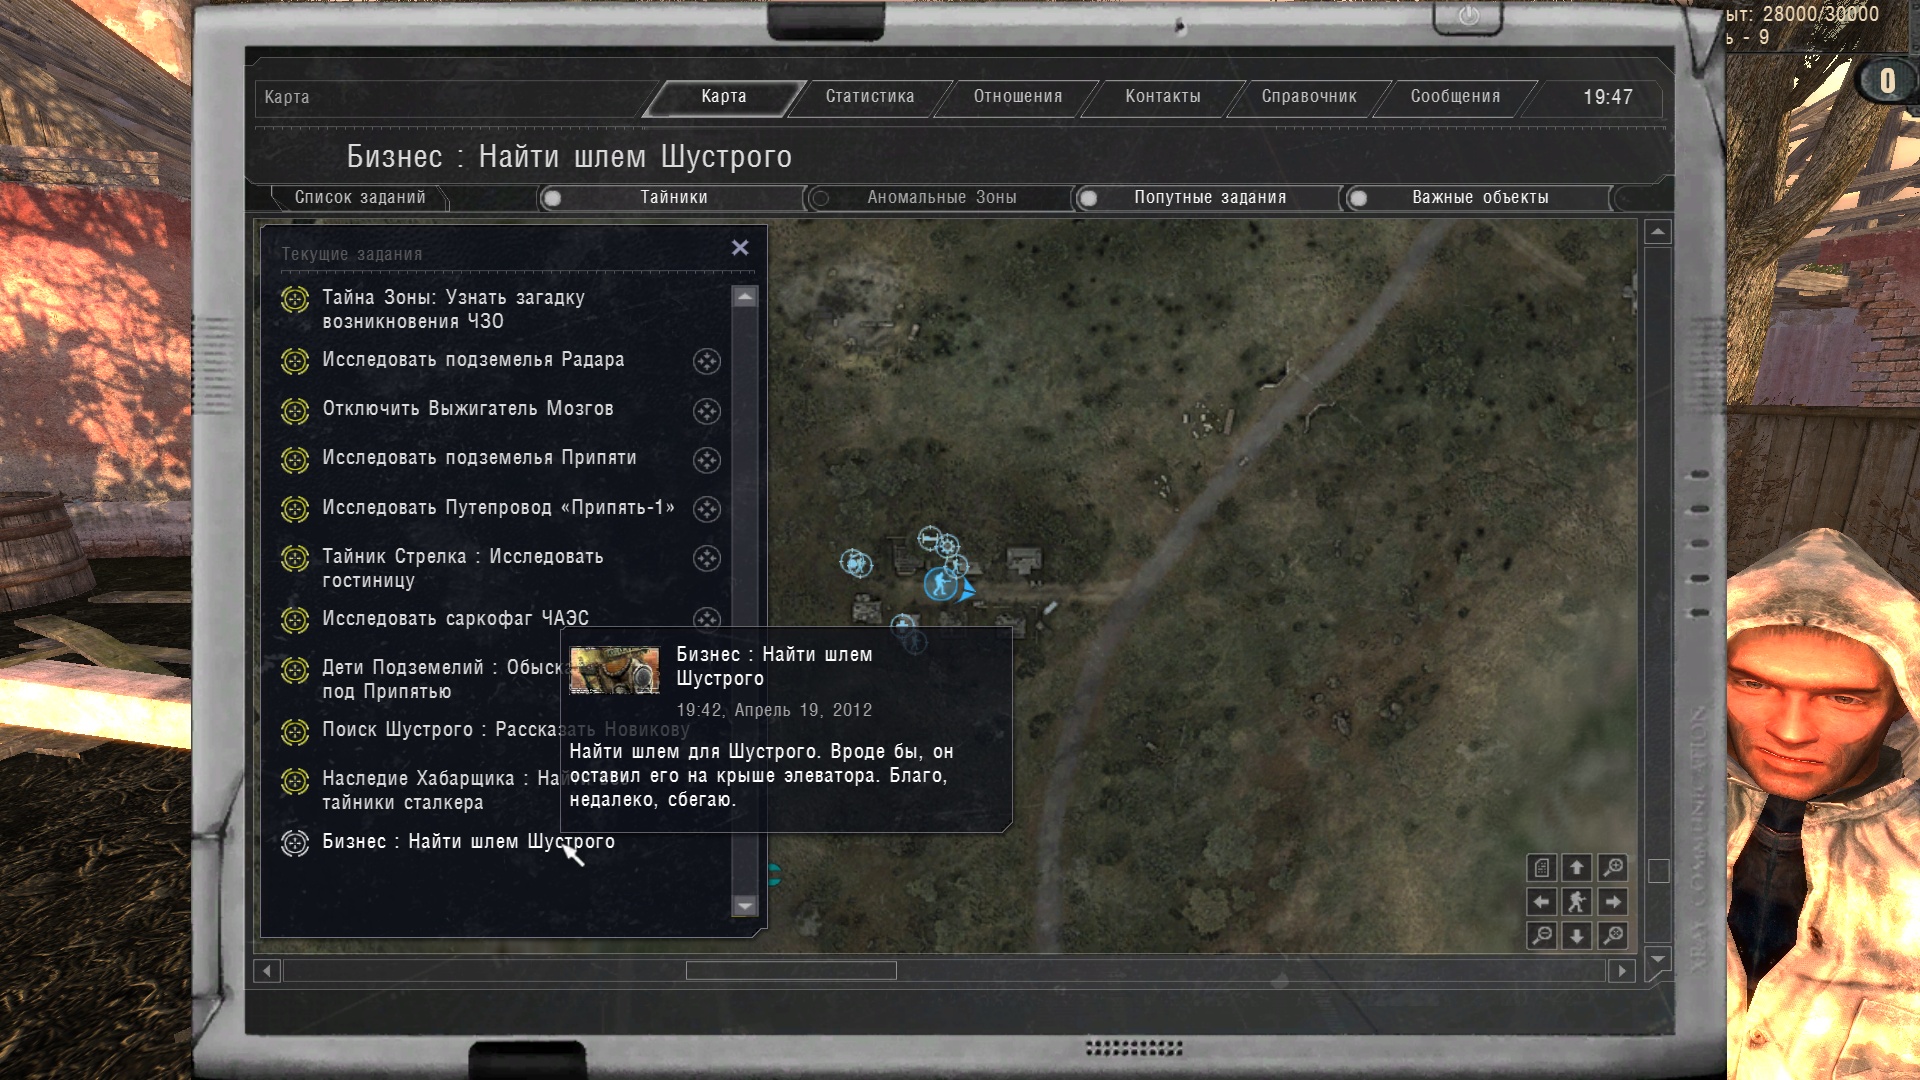
Task: Toggle Попутные задания map filter
Action: click(x=1208, y=198)
